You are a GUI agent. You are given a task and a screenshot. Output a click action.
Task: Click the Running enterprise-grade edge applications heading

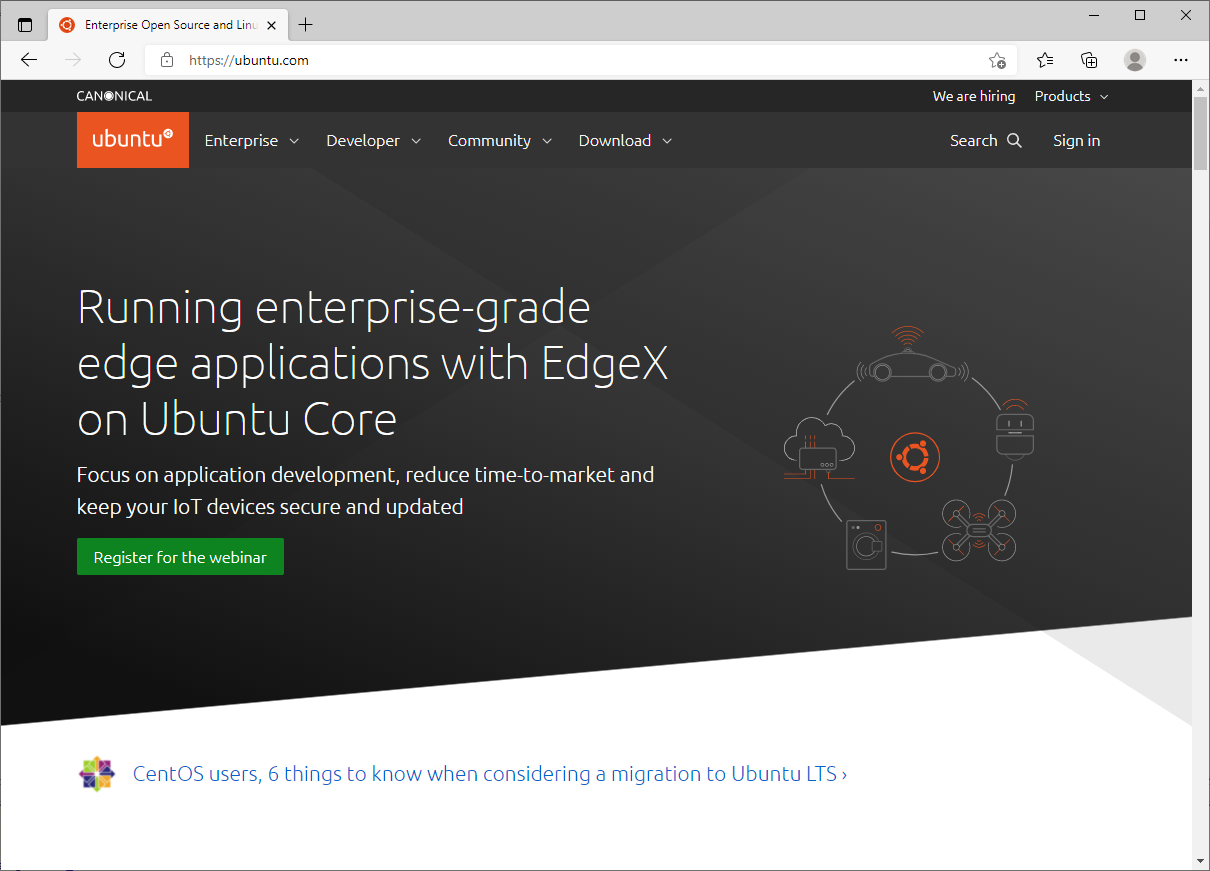[373, 363]
